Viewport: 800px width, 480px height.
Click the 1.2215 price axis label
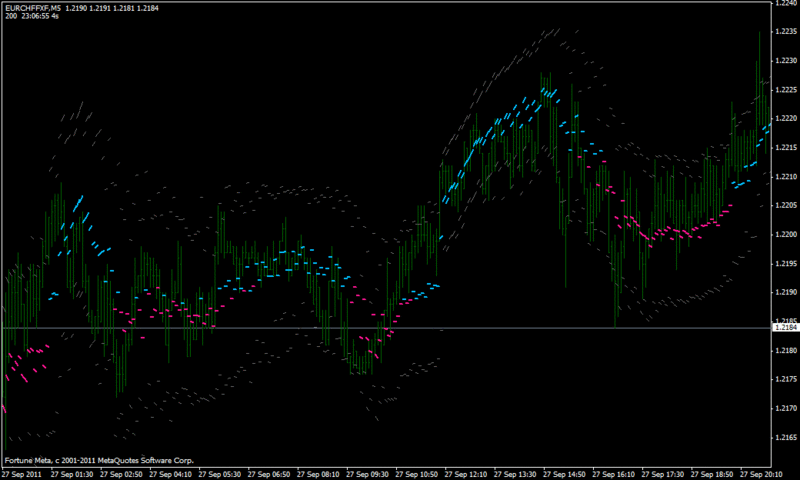point(786,147)
